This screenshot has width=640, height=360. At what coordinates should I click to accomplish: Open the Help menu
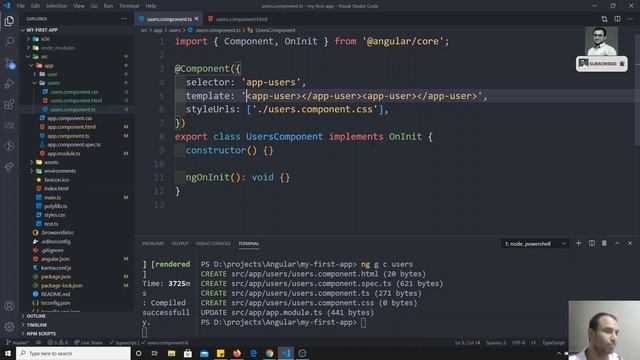coord(151,6)
